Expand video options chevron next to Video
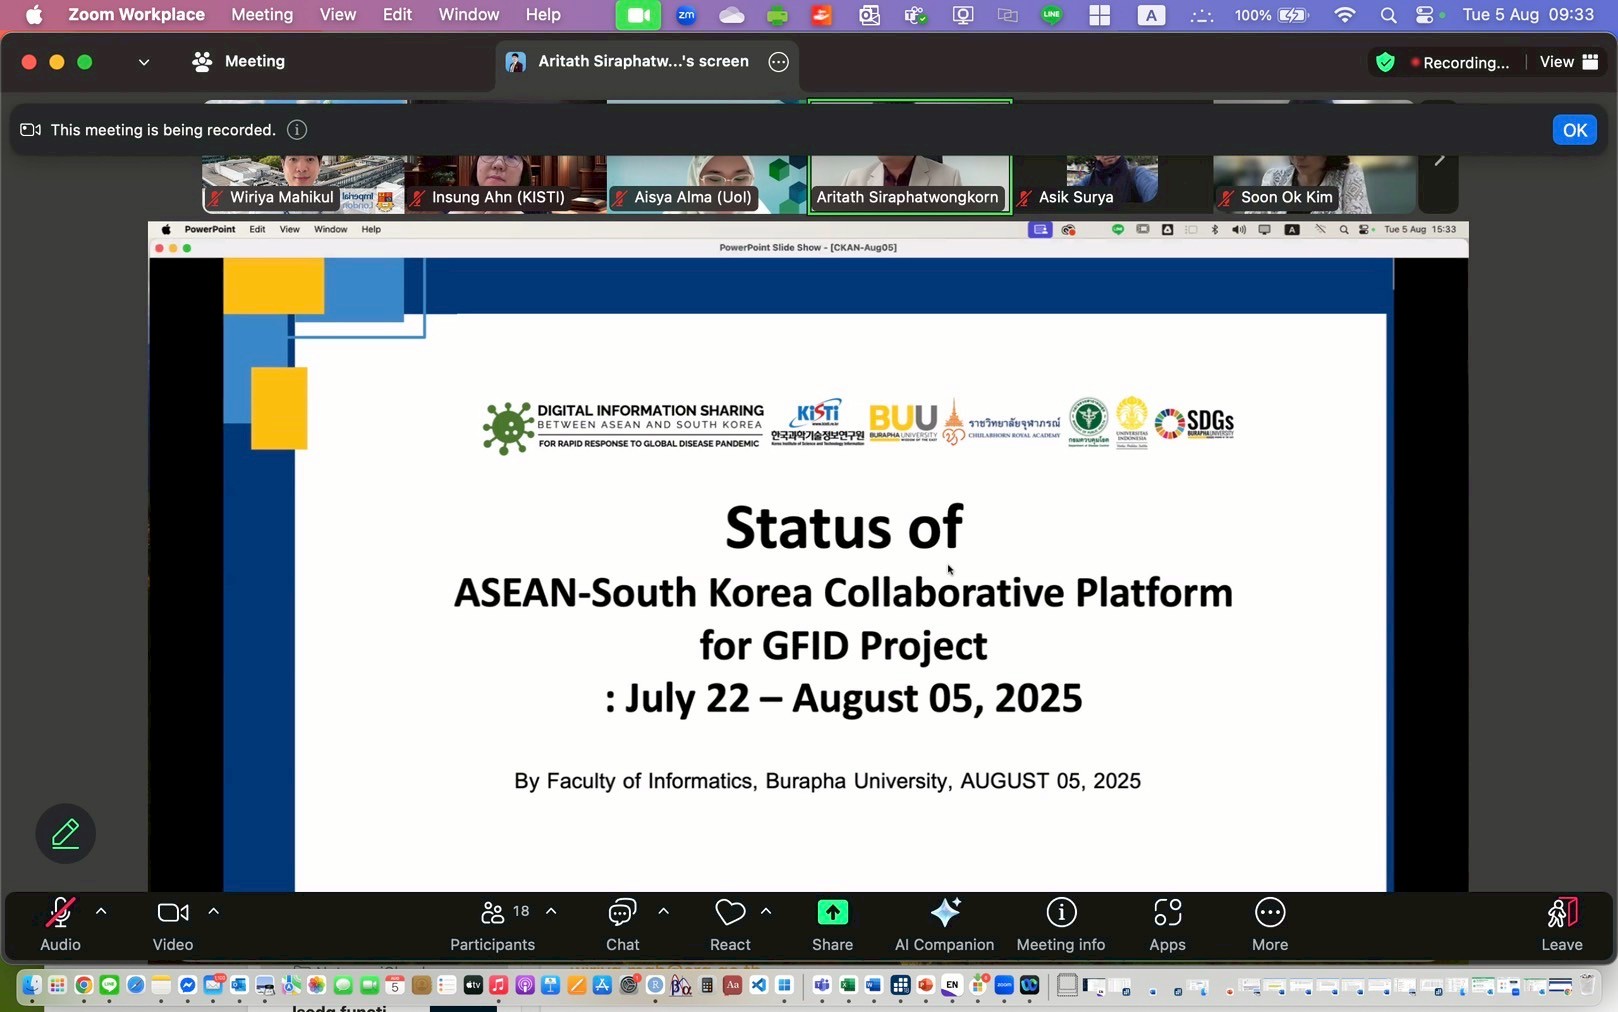The image size is (1618, 1012). (213, 911)
